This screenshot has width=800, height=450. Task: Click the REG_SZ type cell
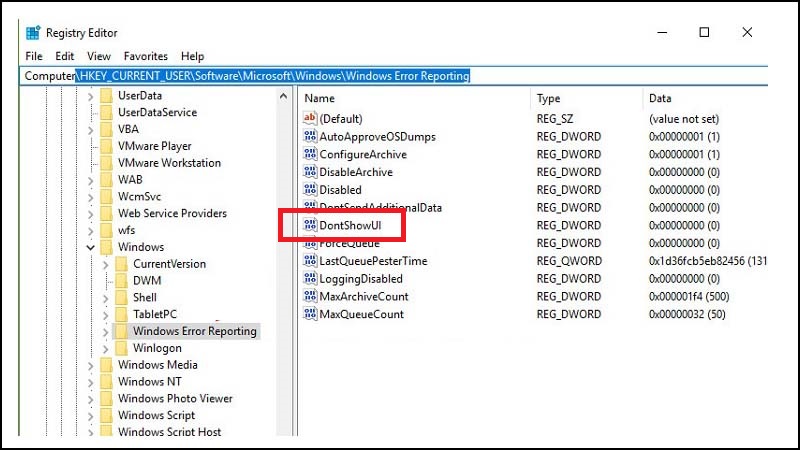(555, 118)
